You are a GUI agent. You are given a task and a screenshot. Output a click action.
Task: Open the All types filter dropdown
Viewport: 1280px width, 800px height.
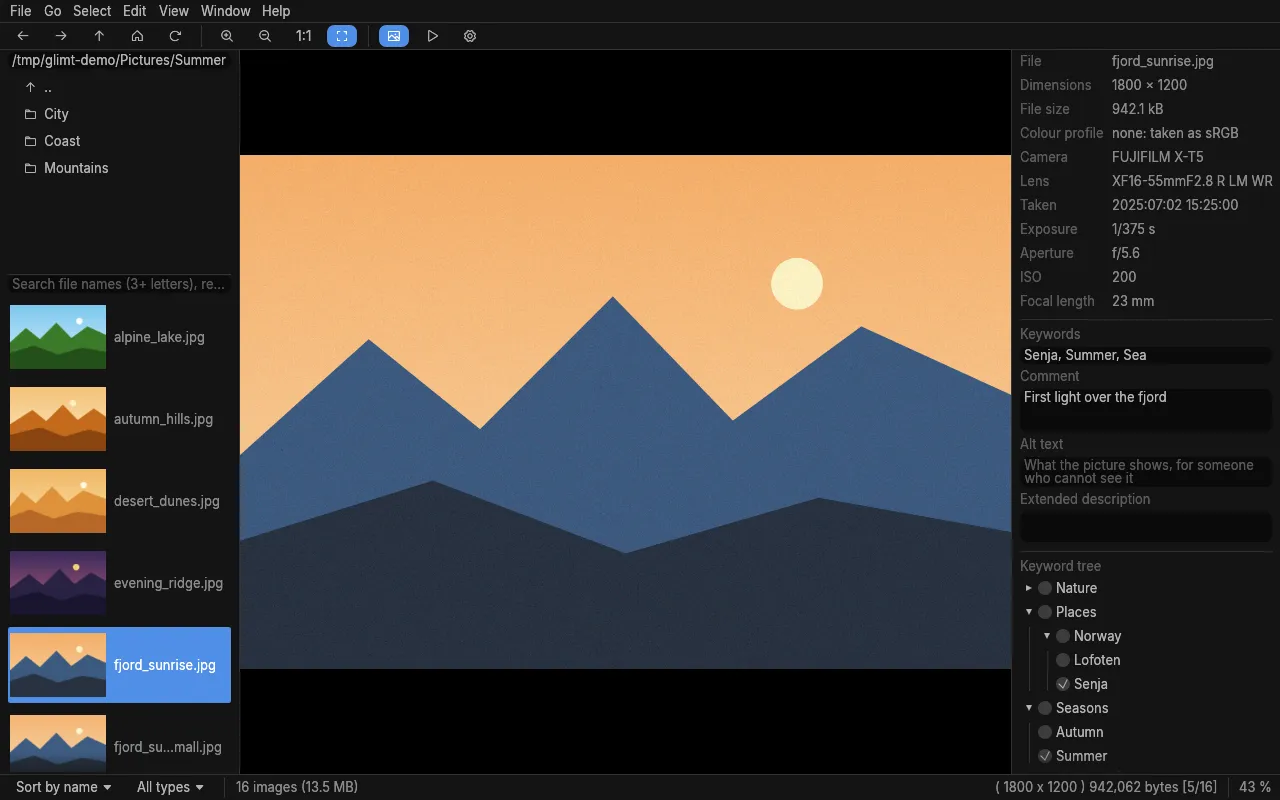click(x=170, y=787)
